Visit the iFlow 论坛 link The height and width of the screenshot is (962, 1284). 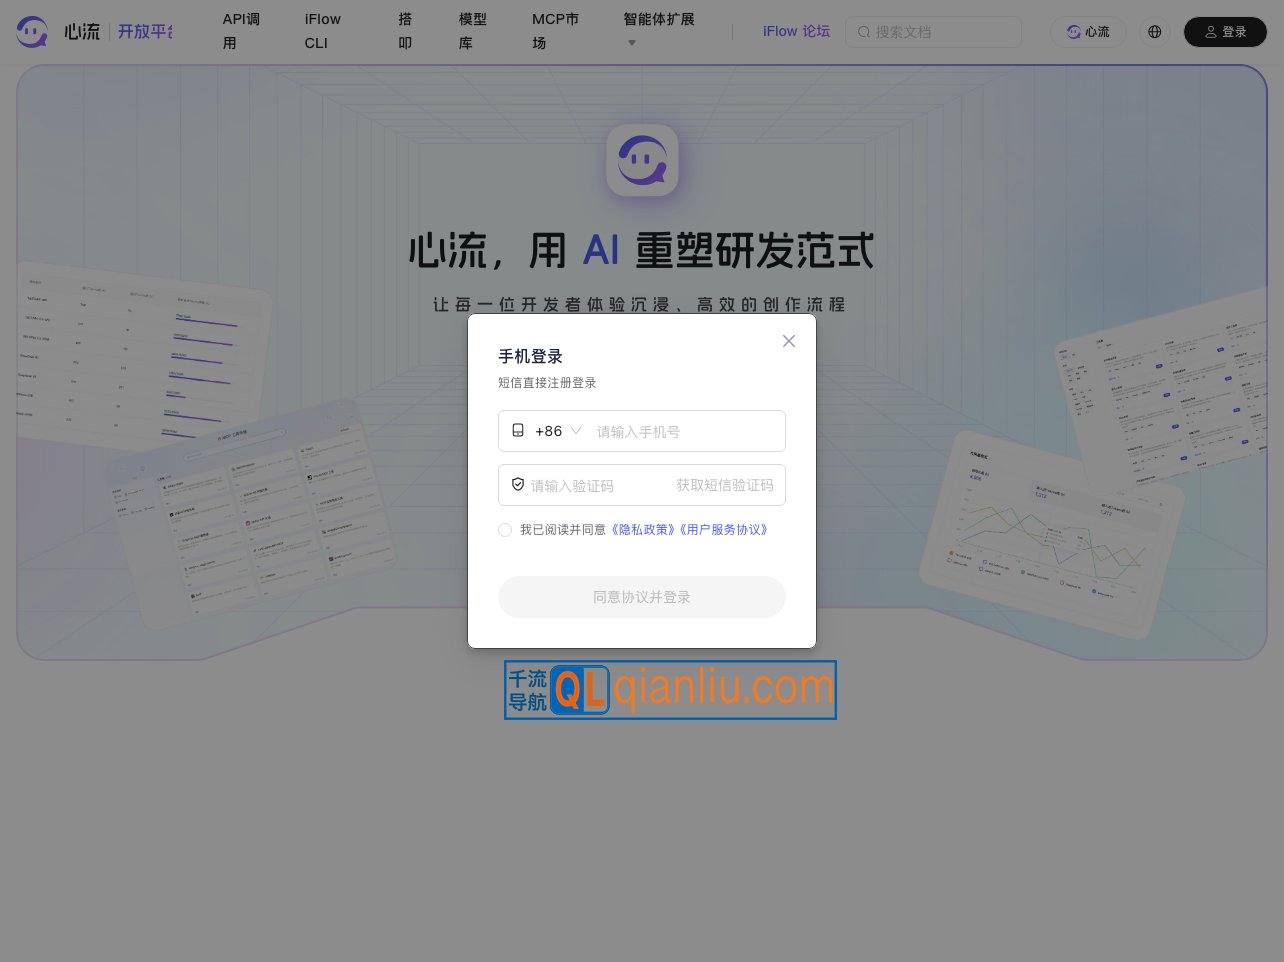tap(797, 31)
